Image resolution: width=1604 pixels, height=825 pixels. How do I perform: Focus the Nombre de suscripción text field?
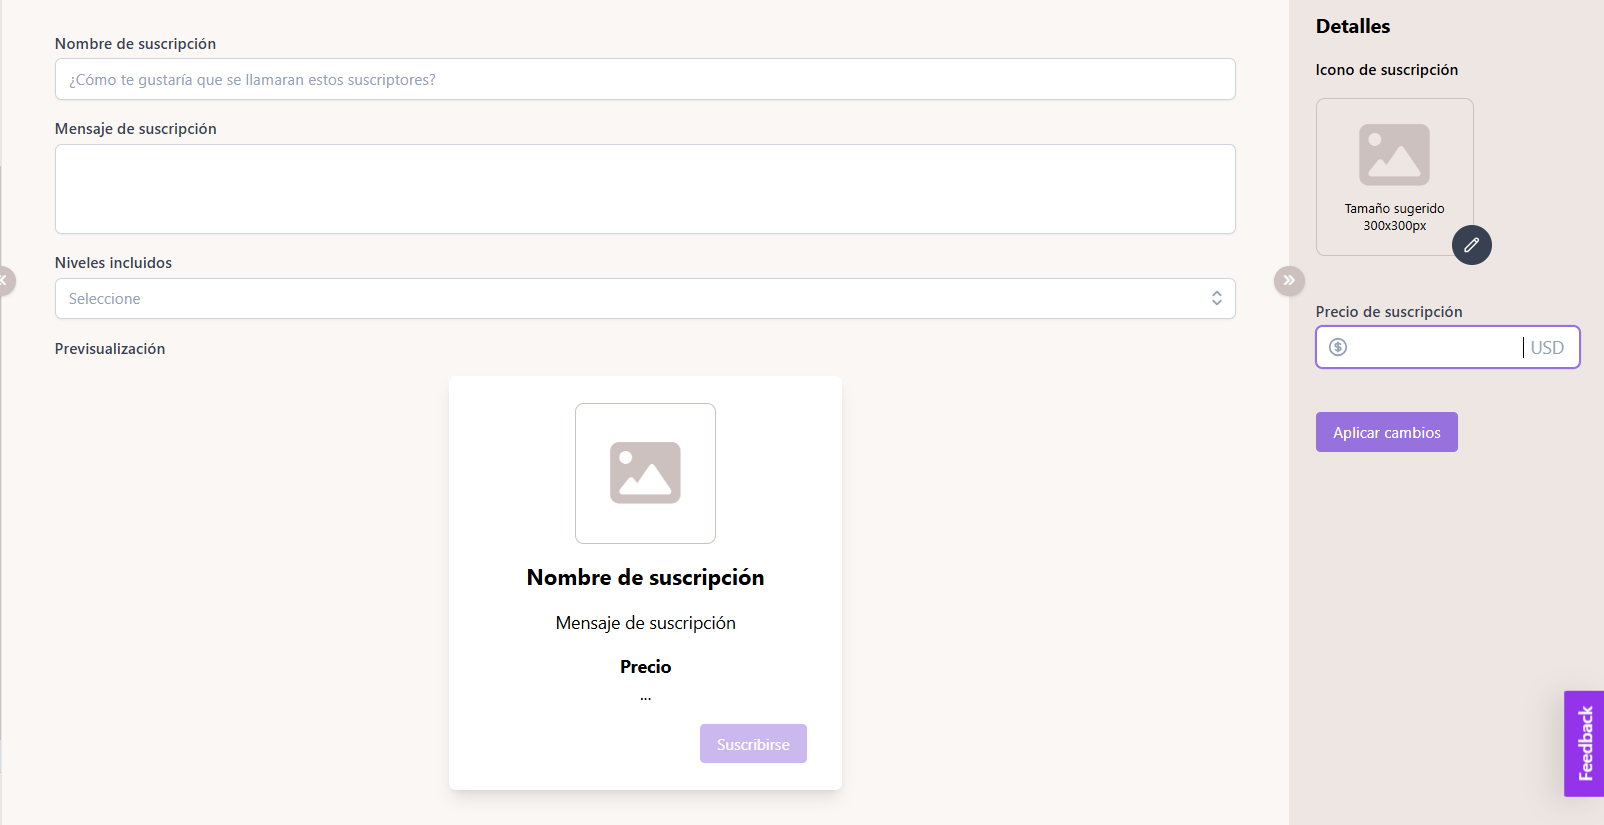[645, 79]
